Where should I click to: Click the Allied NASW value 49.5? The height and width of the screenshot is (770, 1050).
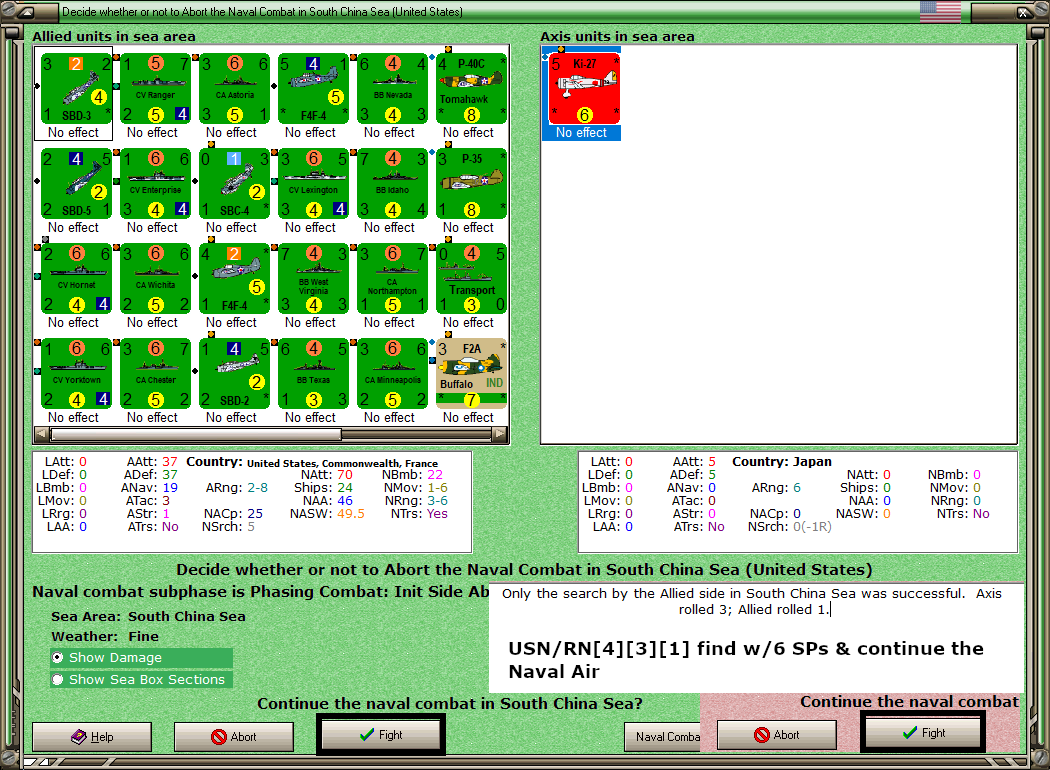[351, 514]
